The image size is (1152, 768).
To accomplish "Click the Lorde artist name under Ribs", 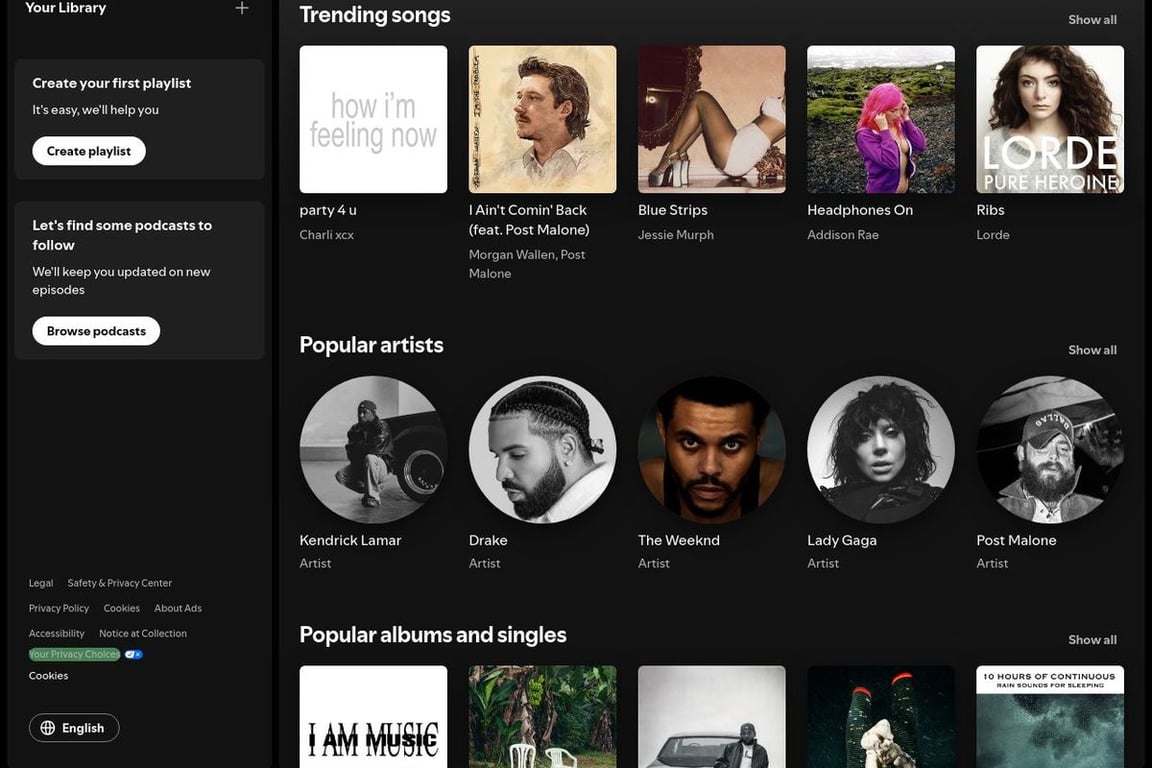I will click(x=993, y=234).
